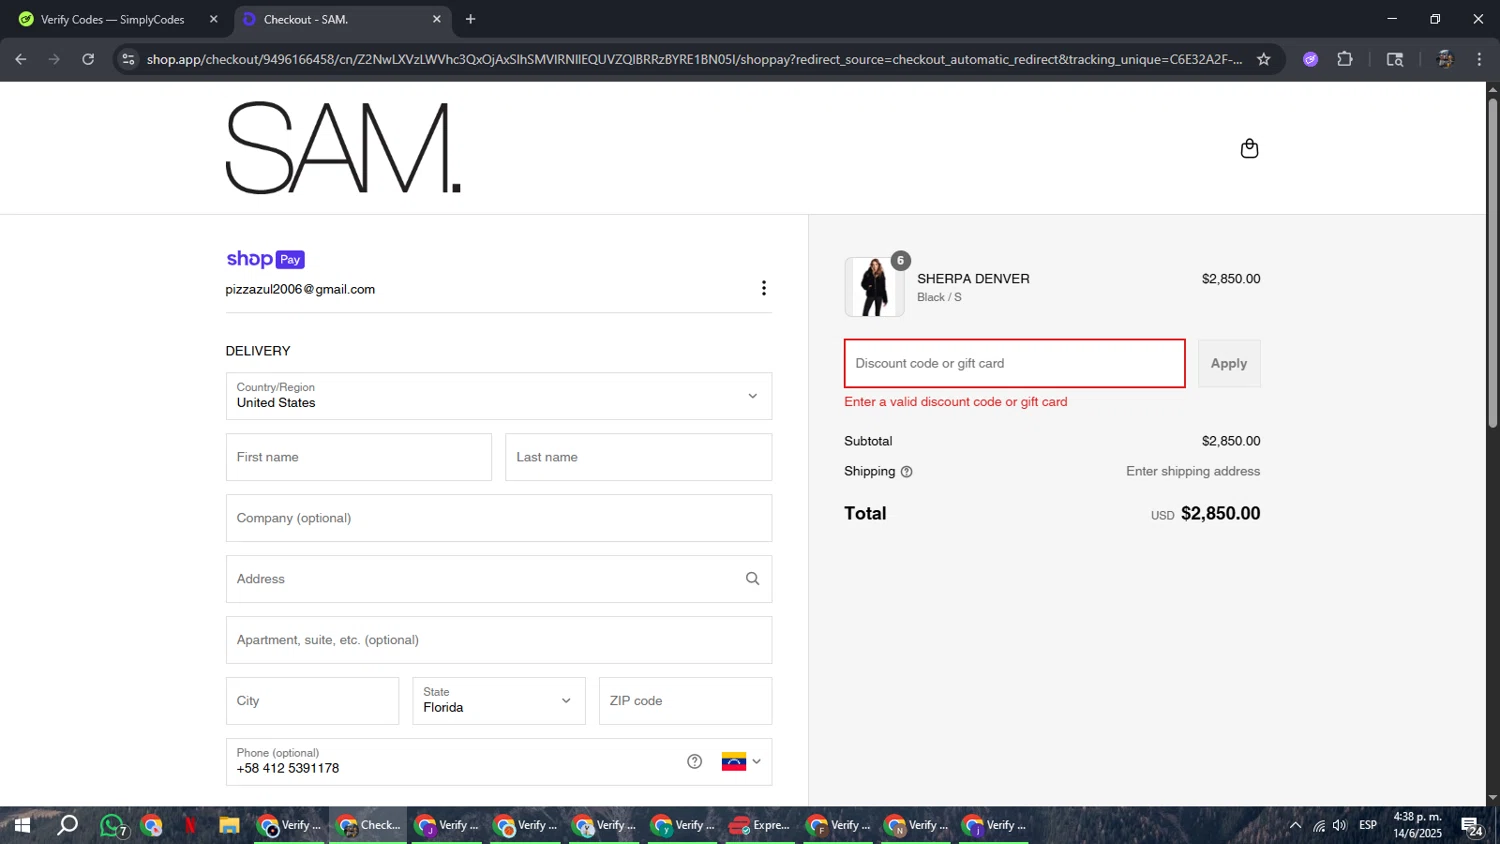Click the pizzazul2006@gmail.com email text

click(x=300, y=289)
